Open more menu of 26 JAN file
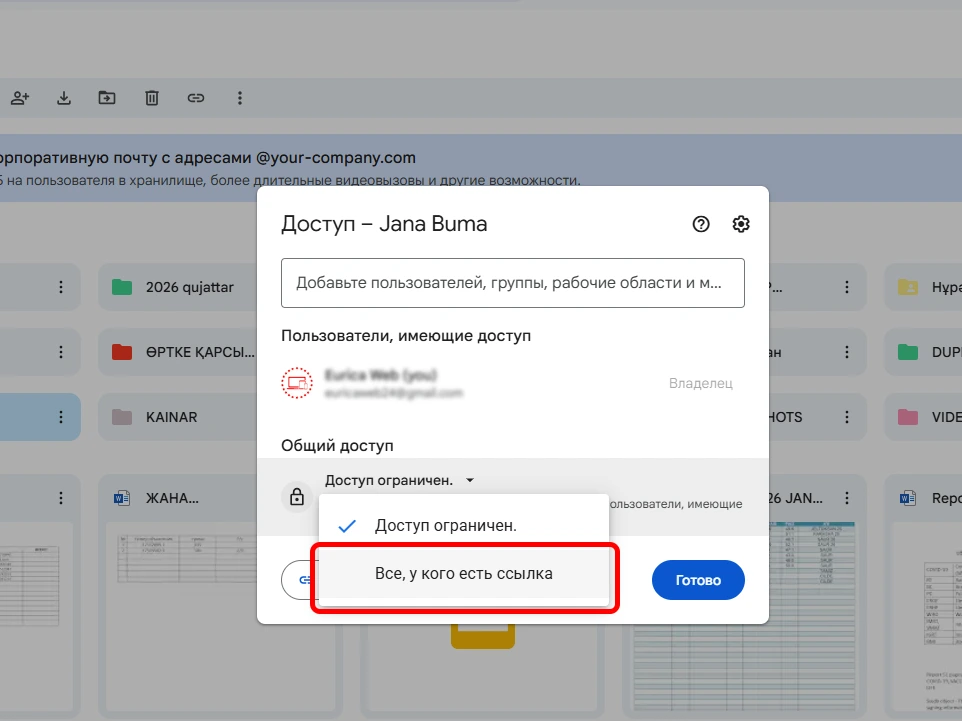The image size is (962, 721). click(x=847, y=498)
